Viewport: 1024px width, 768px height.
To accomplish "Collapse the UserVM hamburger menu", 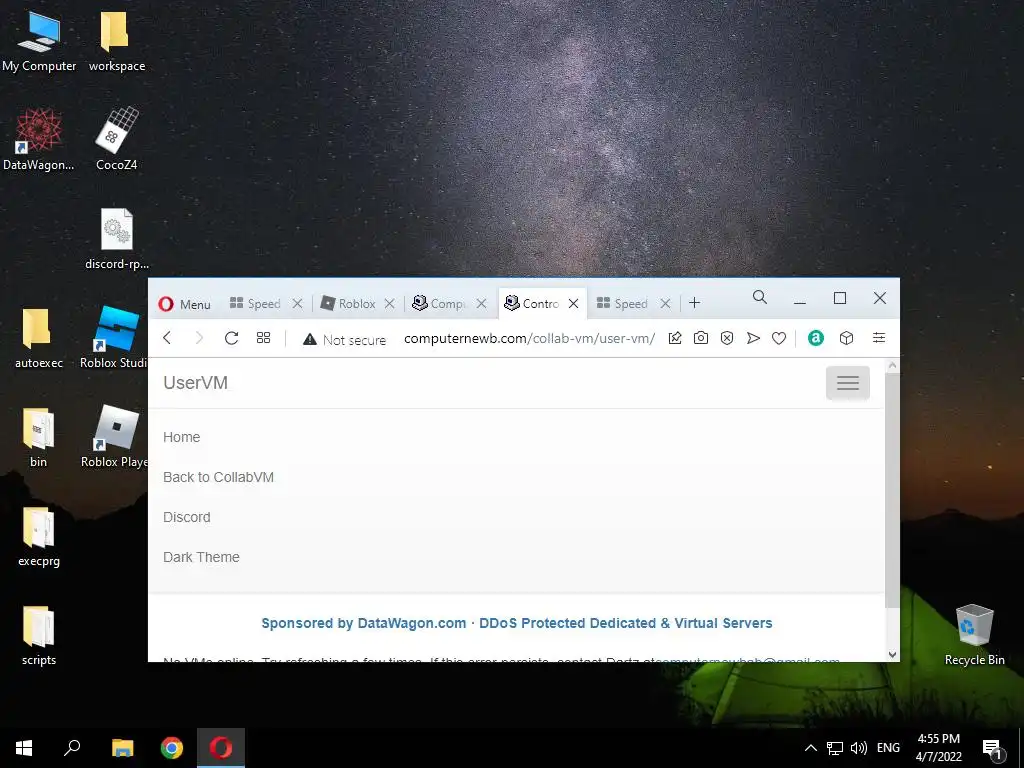I will 848,383.
